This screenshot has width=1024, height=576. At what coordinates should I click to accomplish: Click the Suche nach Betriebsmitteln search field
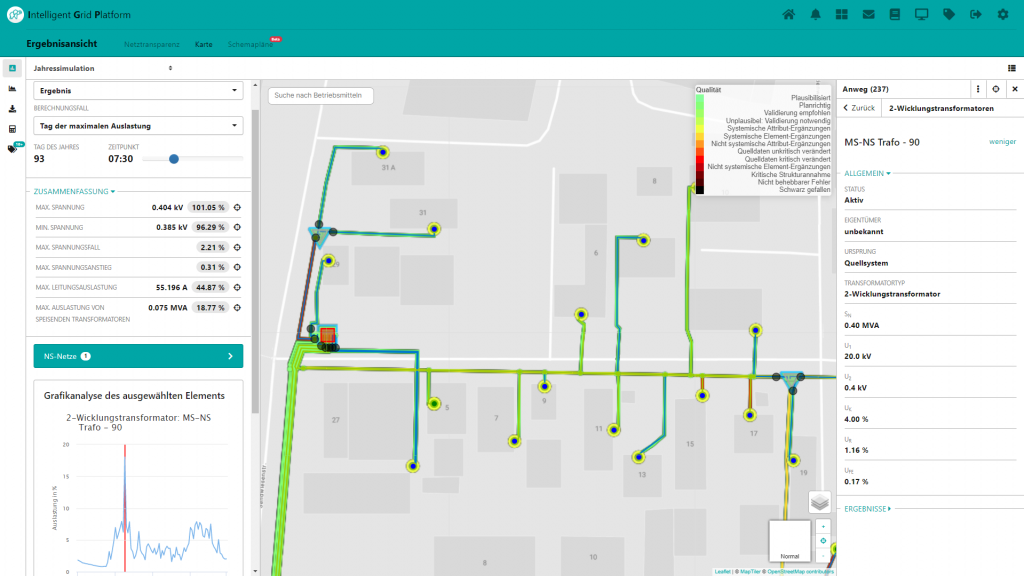(x=320, y=96)
